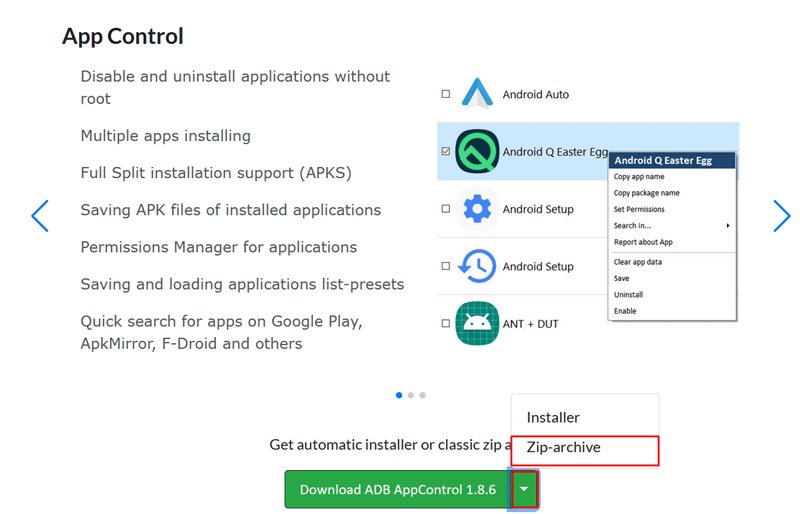Click 'Permissions Manager for applications' text
The image size is (800, 514).
[219, 247]
